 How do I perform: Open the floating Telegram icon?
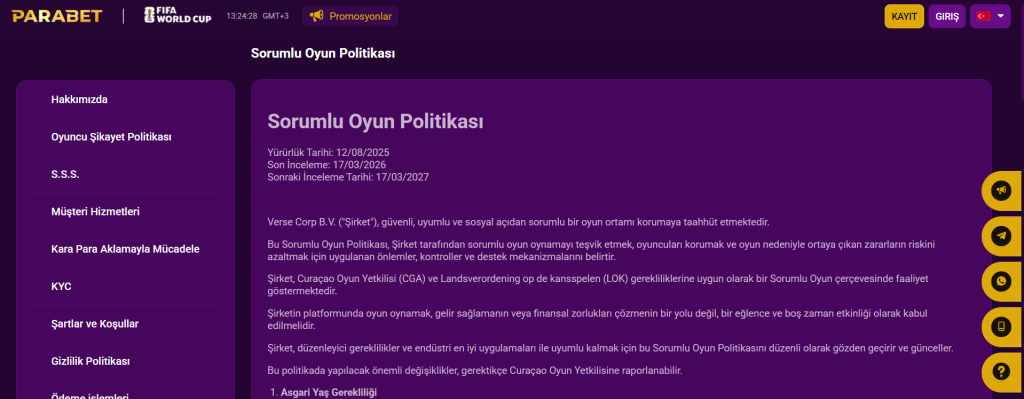point(1000,236)
